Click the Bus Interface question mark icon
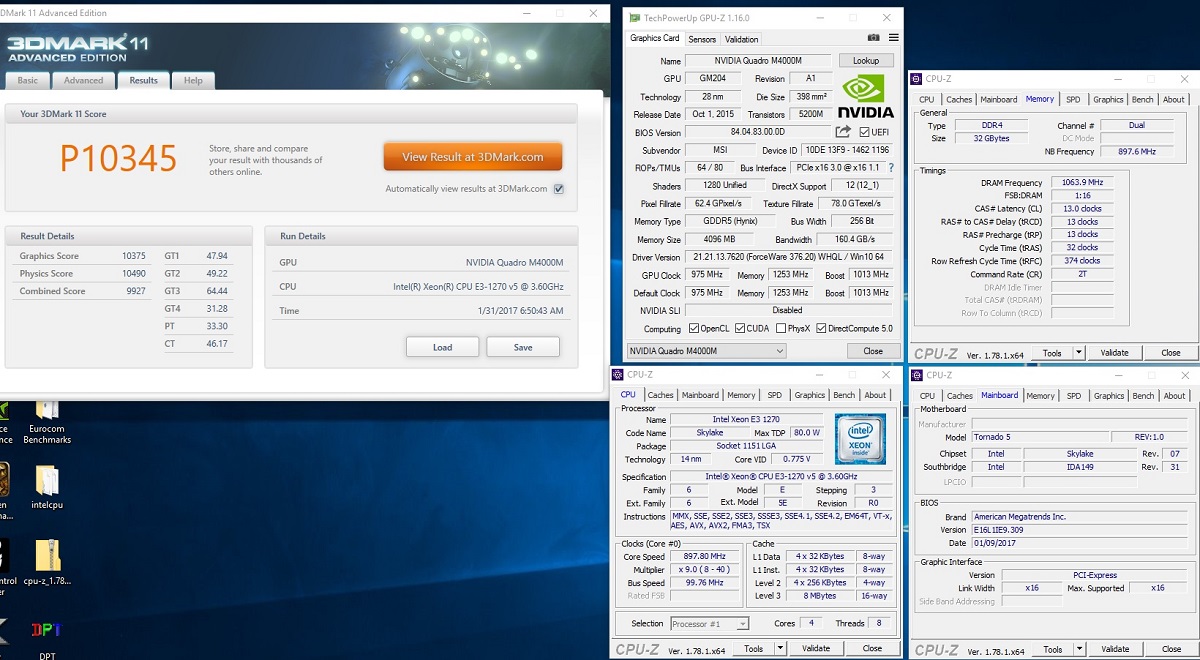Image resolution: width=1200 pixels, height=660 pixels. [891, 168]
